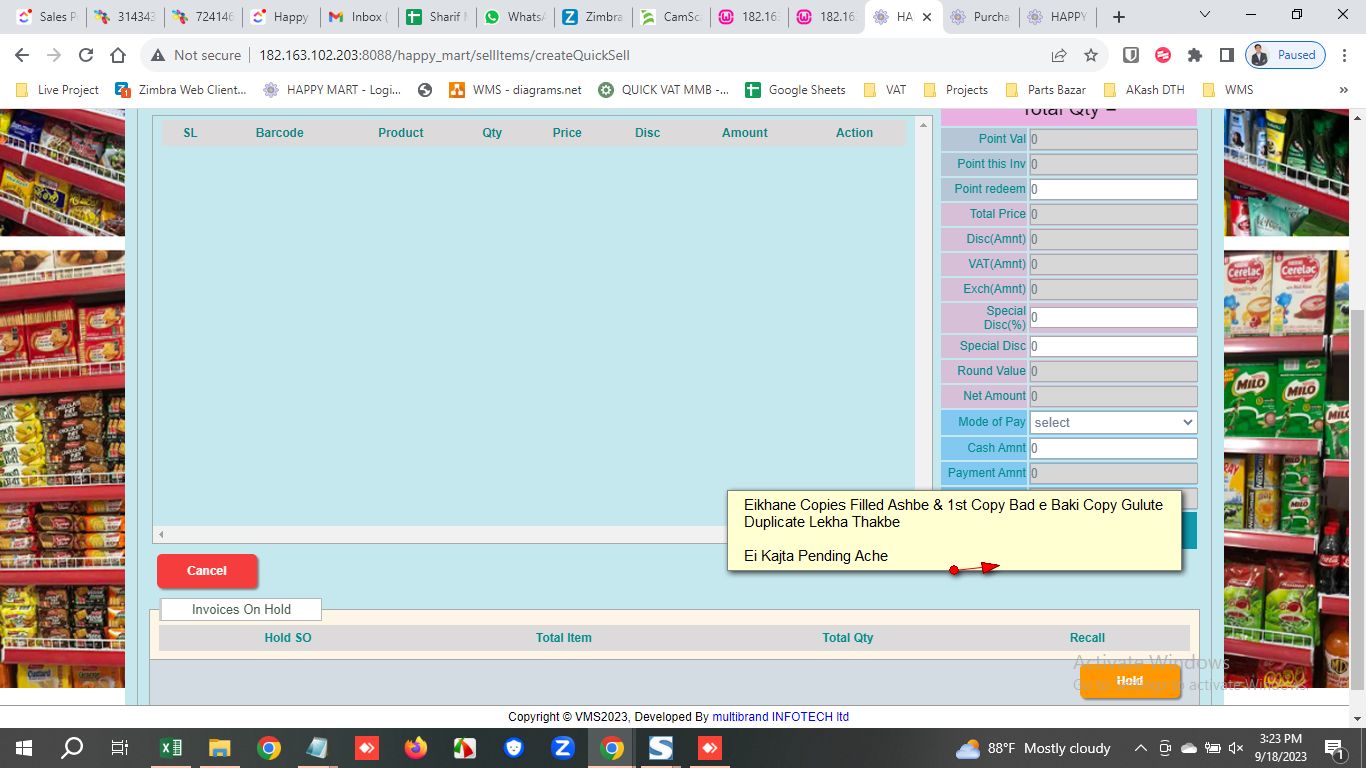Screen dimensions: 1366x768
Task: Launch Excel from the taskbar
Action: click(171, 748)
